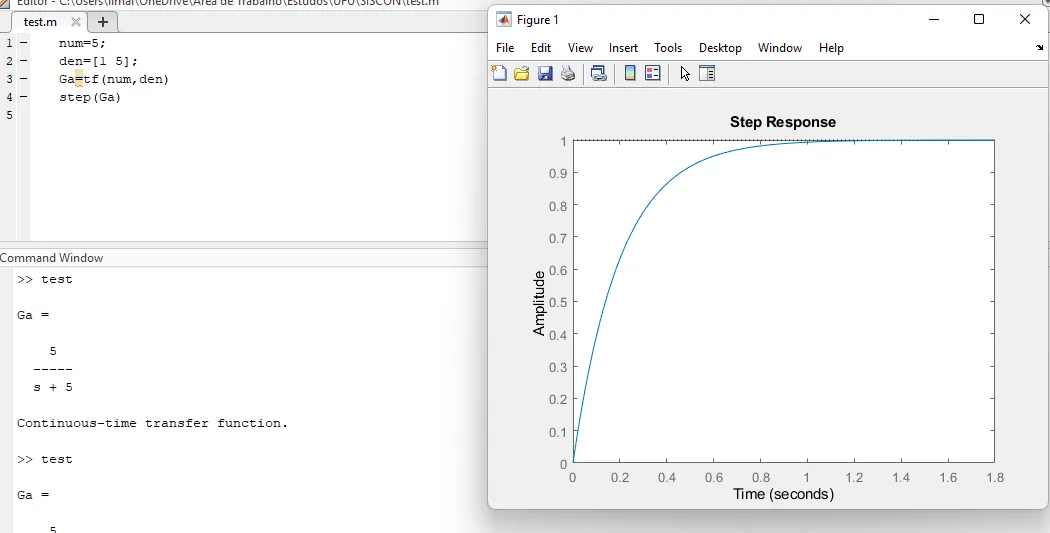Add a new editor tab with plus button
Image resolution: width=1050 pixels, height=533 pixels.
(x=102, y=22)
